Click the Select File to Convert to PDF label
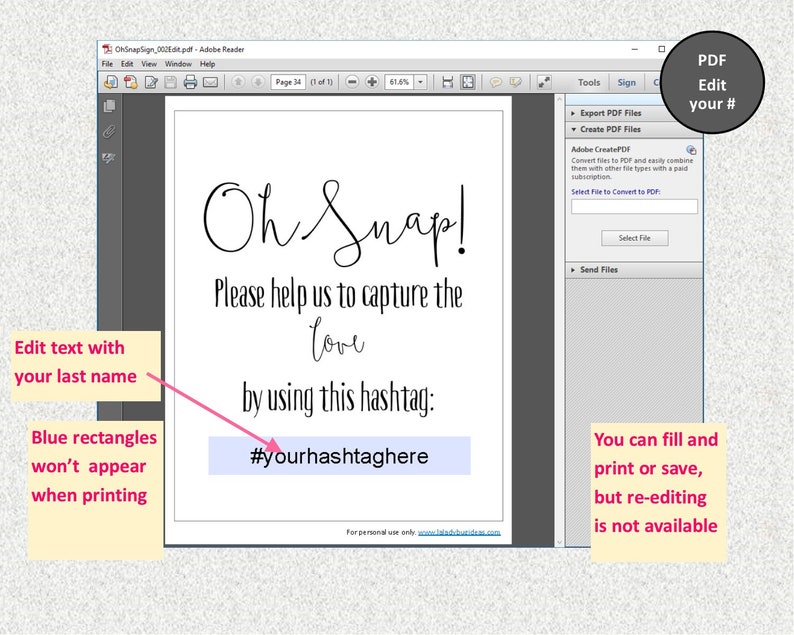The image size is (794, 635). click(x=616, y=192)
